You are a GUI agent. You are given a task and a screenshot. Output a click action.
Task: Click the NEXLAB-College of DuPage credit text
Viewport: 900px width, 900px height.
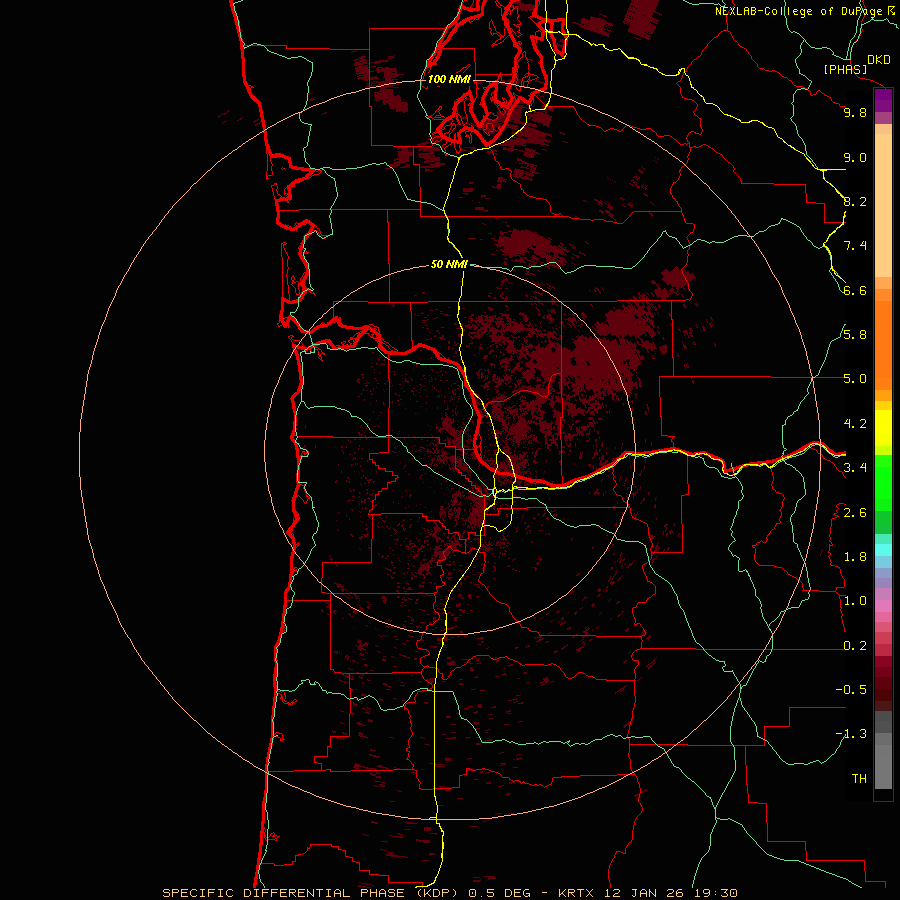pos(798,11)
